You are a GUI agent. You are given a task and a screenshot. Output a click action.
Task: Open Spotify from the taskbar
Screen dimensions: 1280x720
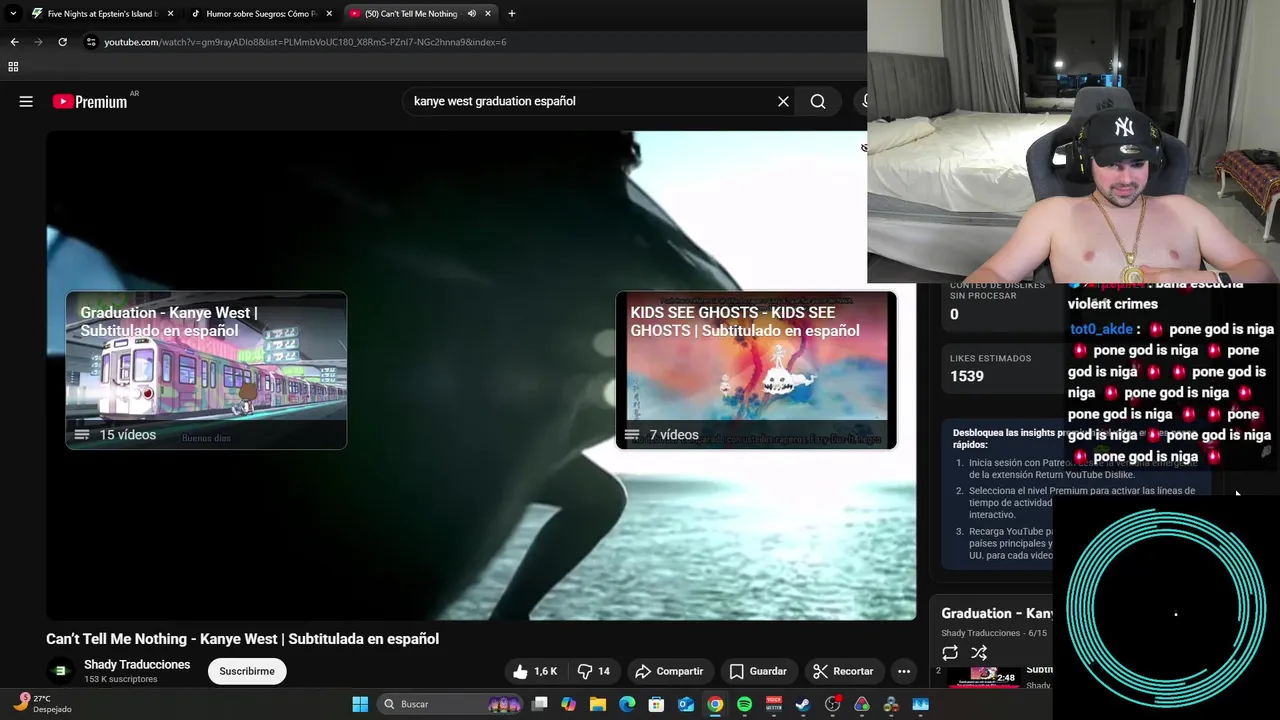point(744,704)
